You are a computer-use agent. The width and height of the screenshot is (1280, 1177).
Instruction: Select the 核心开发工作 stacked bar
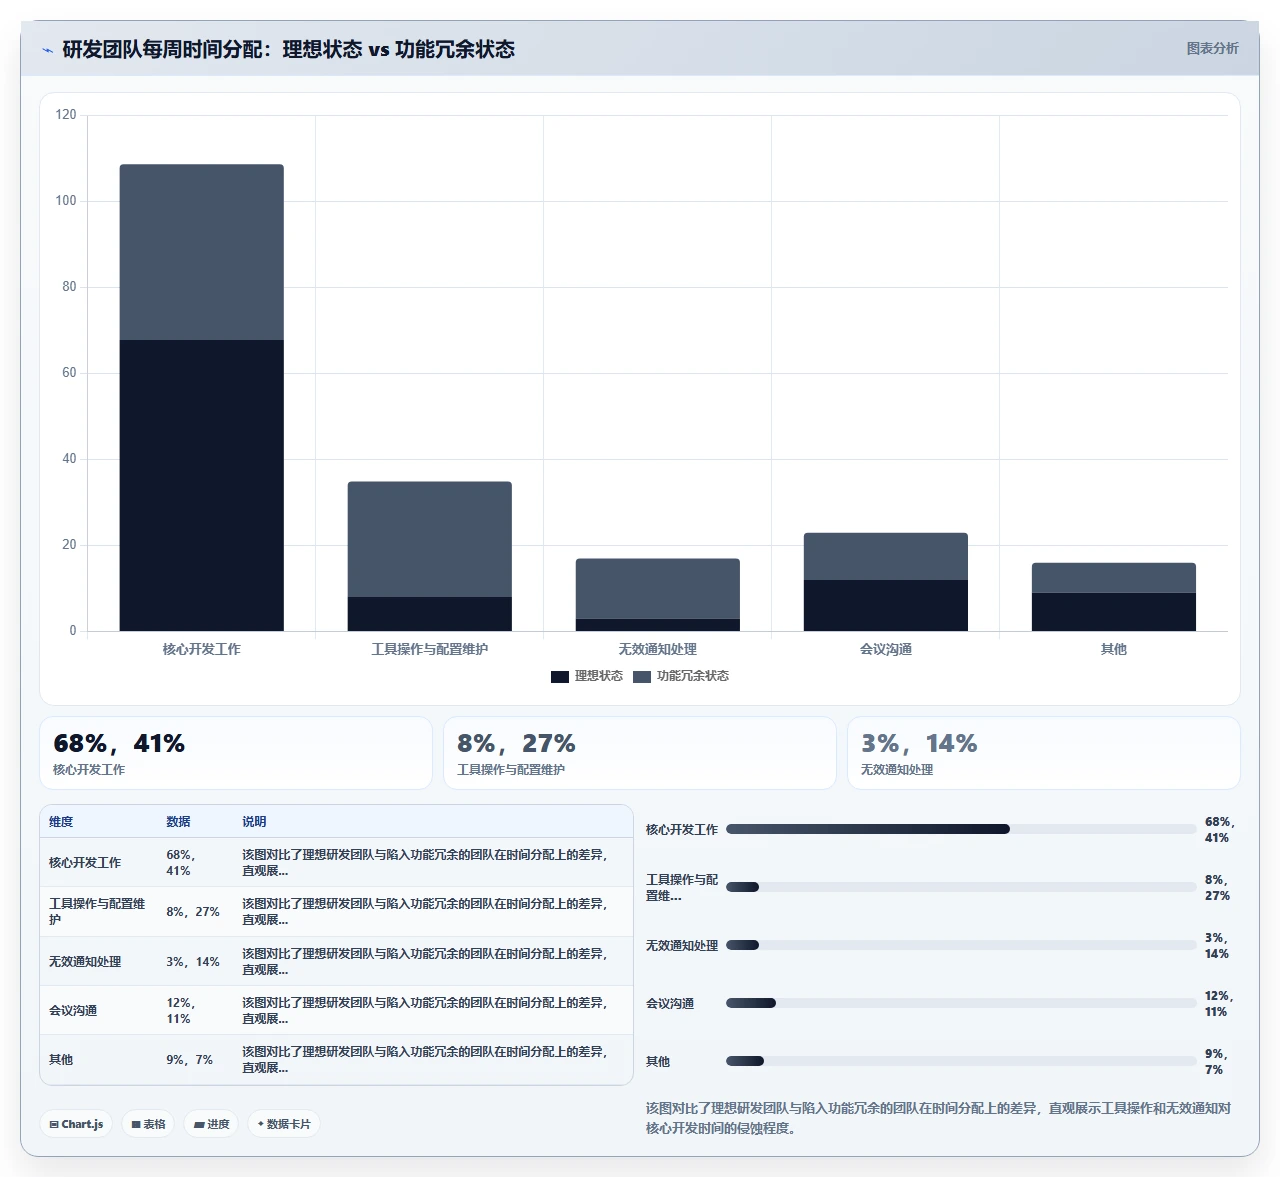click(x=202, y=398)
